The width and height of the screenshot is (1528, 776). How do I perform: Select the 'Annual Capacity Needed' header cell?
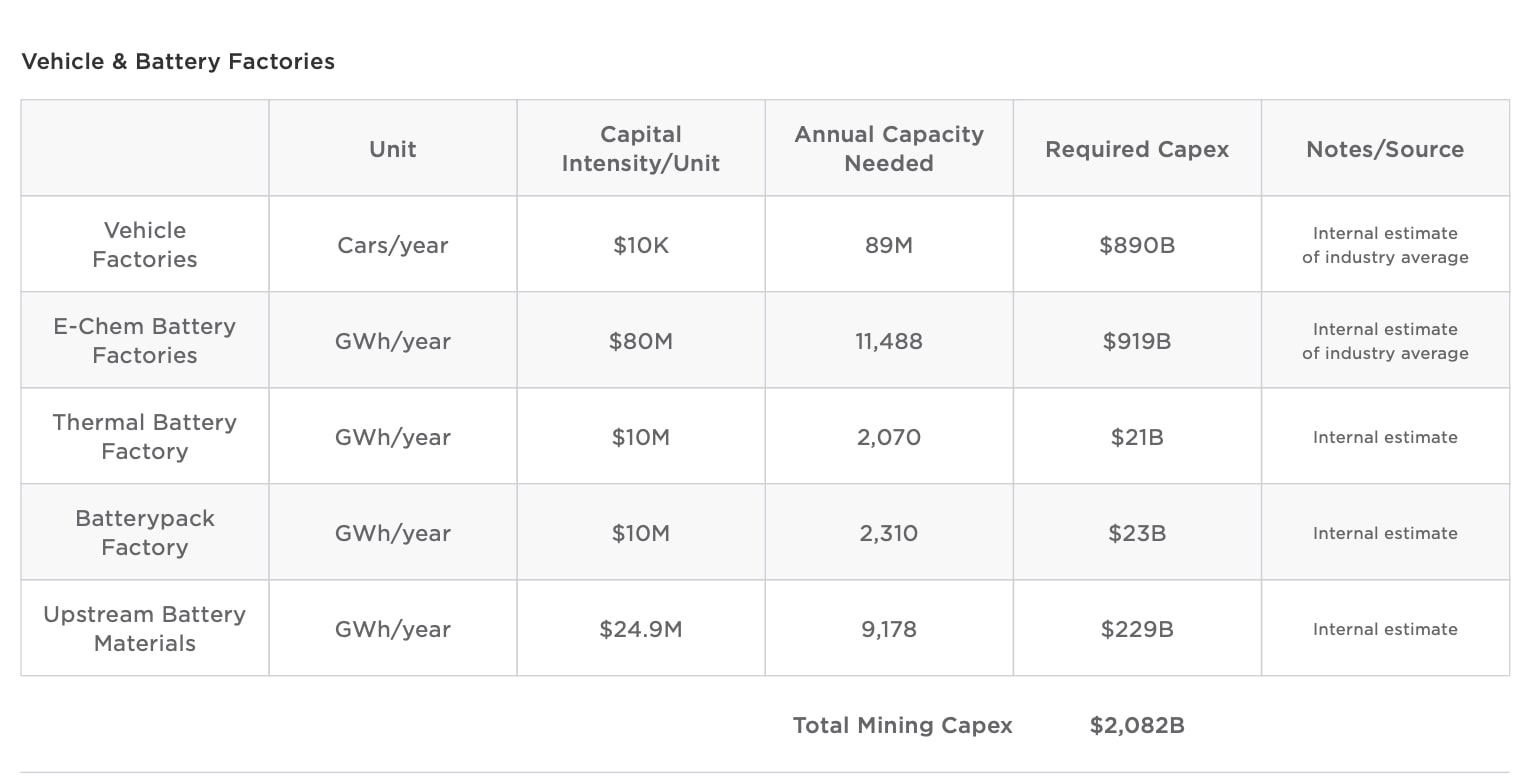tap(888, 149)
